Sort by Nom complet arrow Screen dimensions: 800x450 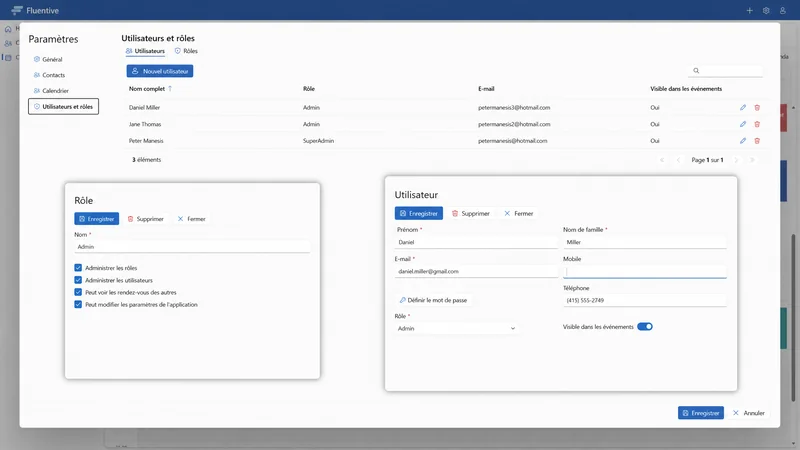tap(170, 89)
